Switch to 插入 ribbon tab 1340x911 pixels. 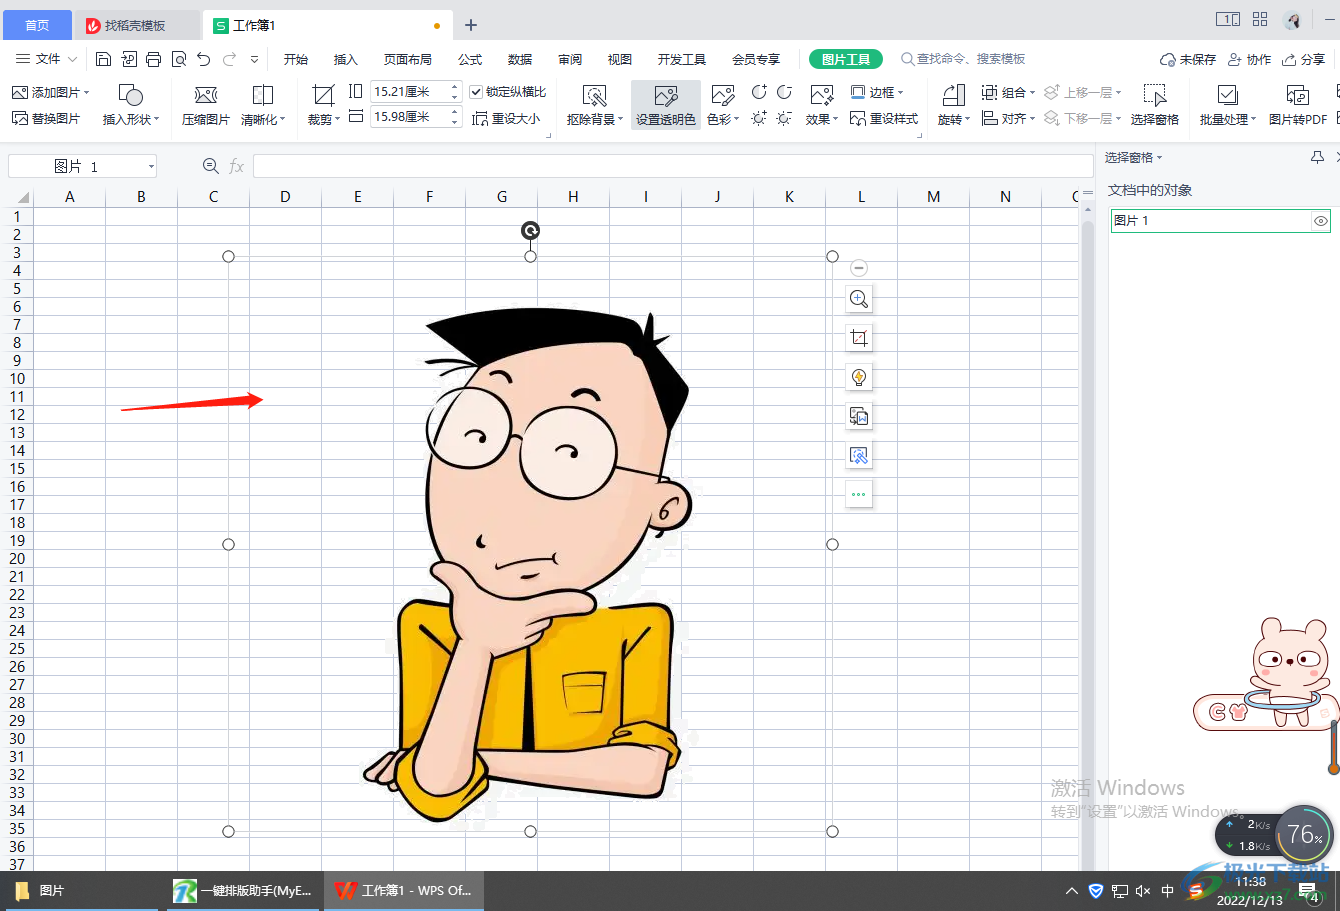pos(346,59)
